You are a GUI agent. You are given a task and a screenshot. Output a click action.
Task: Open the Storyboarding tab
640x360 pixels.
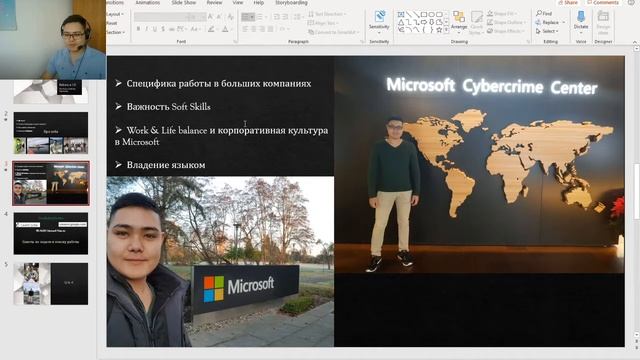pyautogui.click(x=291, y=2)
